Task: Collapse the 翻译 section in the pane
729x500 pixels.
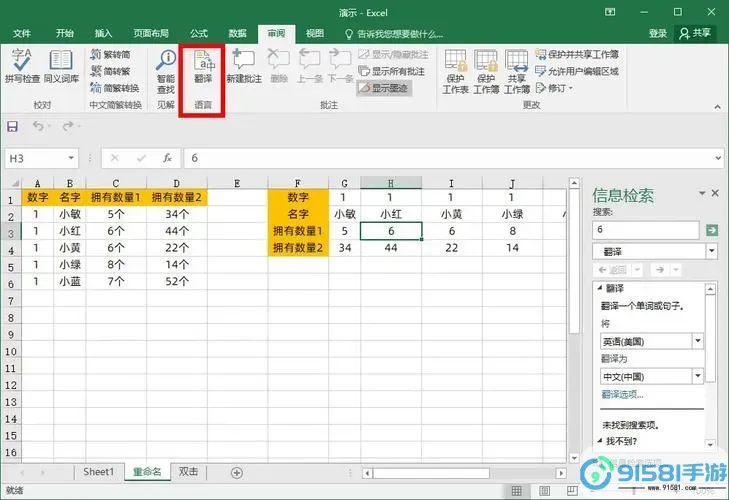Action: (599, 288)
